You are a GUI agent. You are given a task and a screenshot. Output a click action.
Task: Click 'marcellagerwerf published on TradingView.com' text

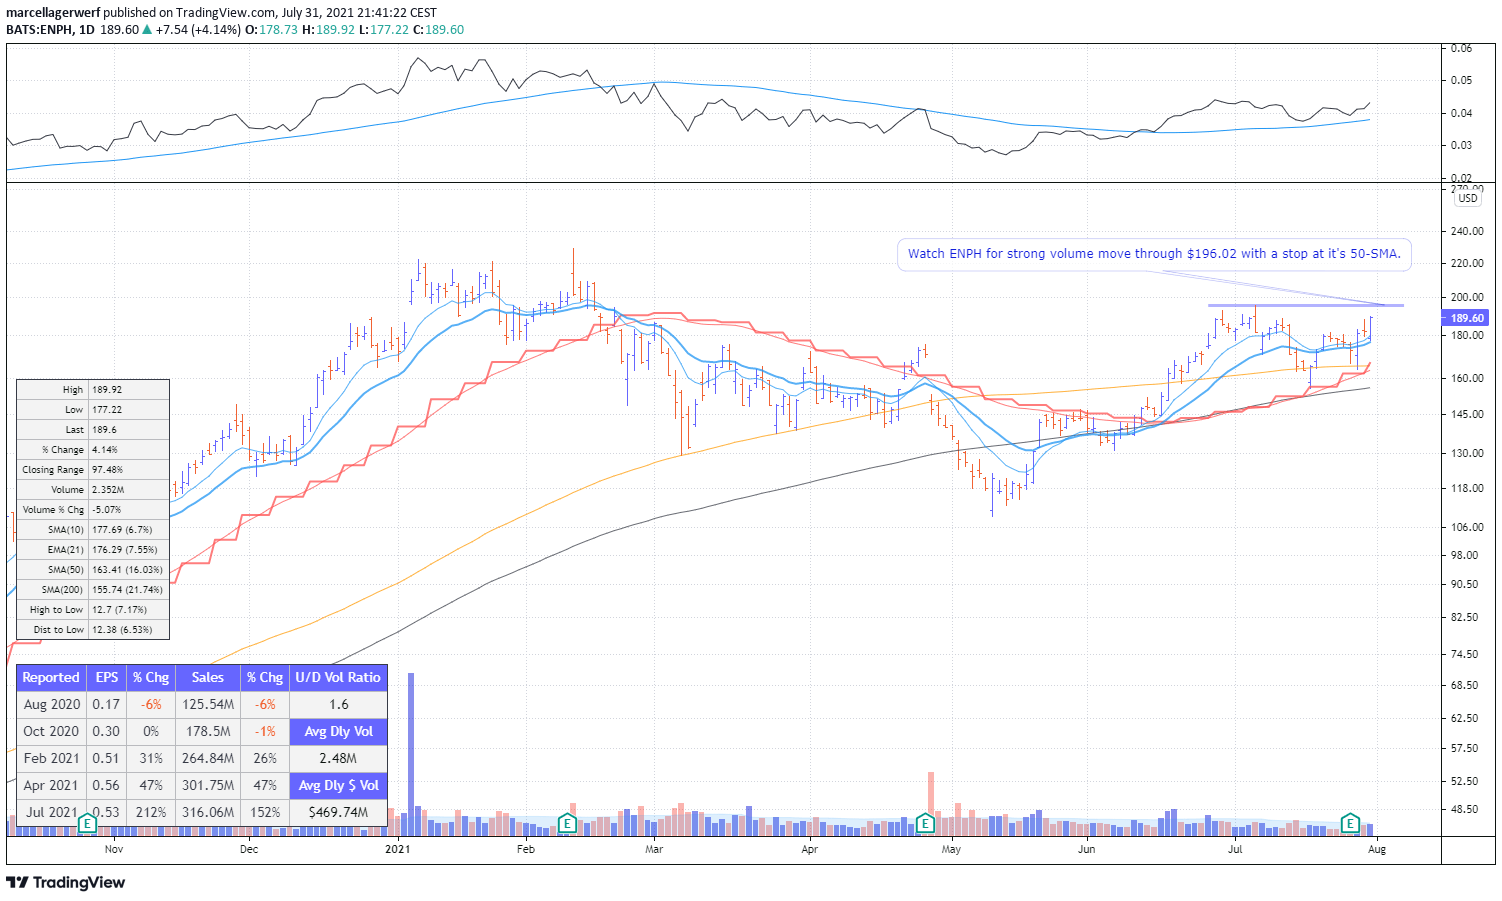click(140, 13)
